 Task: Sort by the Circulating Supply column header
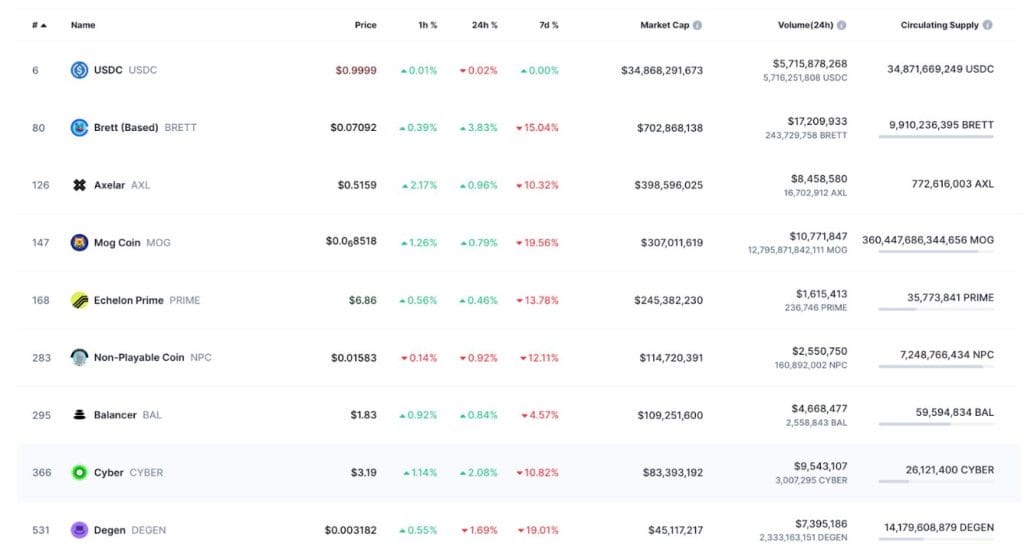939,25
